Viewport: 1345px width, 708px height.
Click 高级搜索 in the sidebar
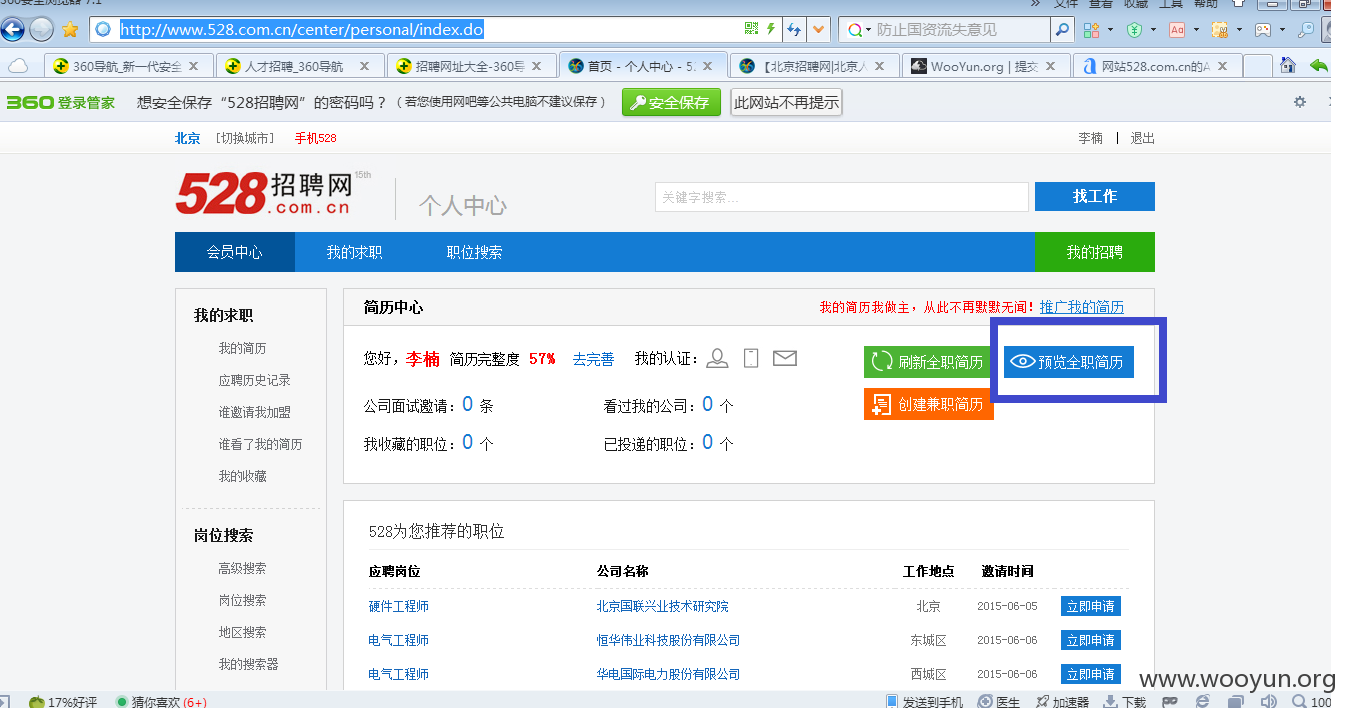243,569
